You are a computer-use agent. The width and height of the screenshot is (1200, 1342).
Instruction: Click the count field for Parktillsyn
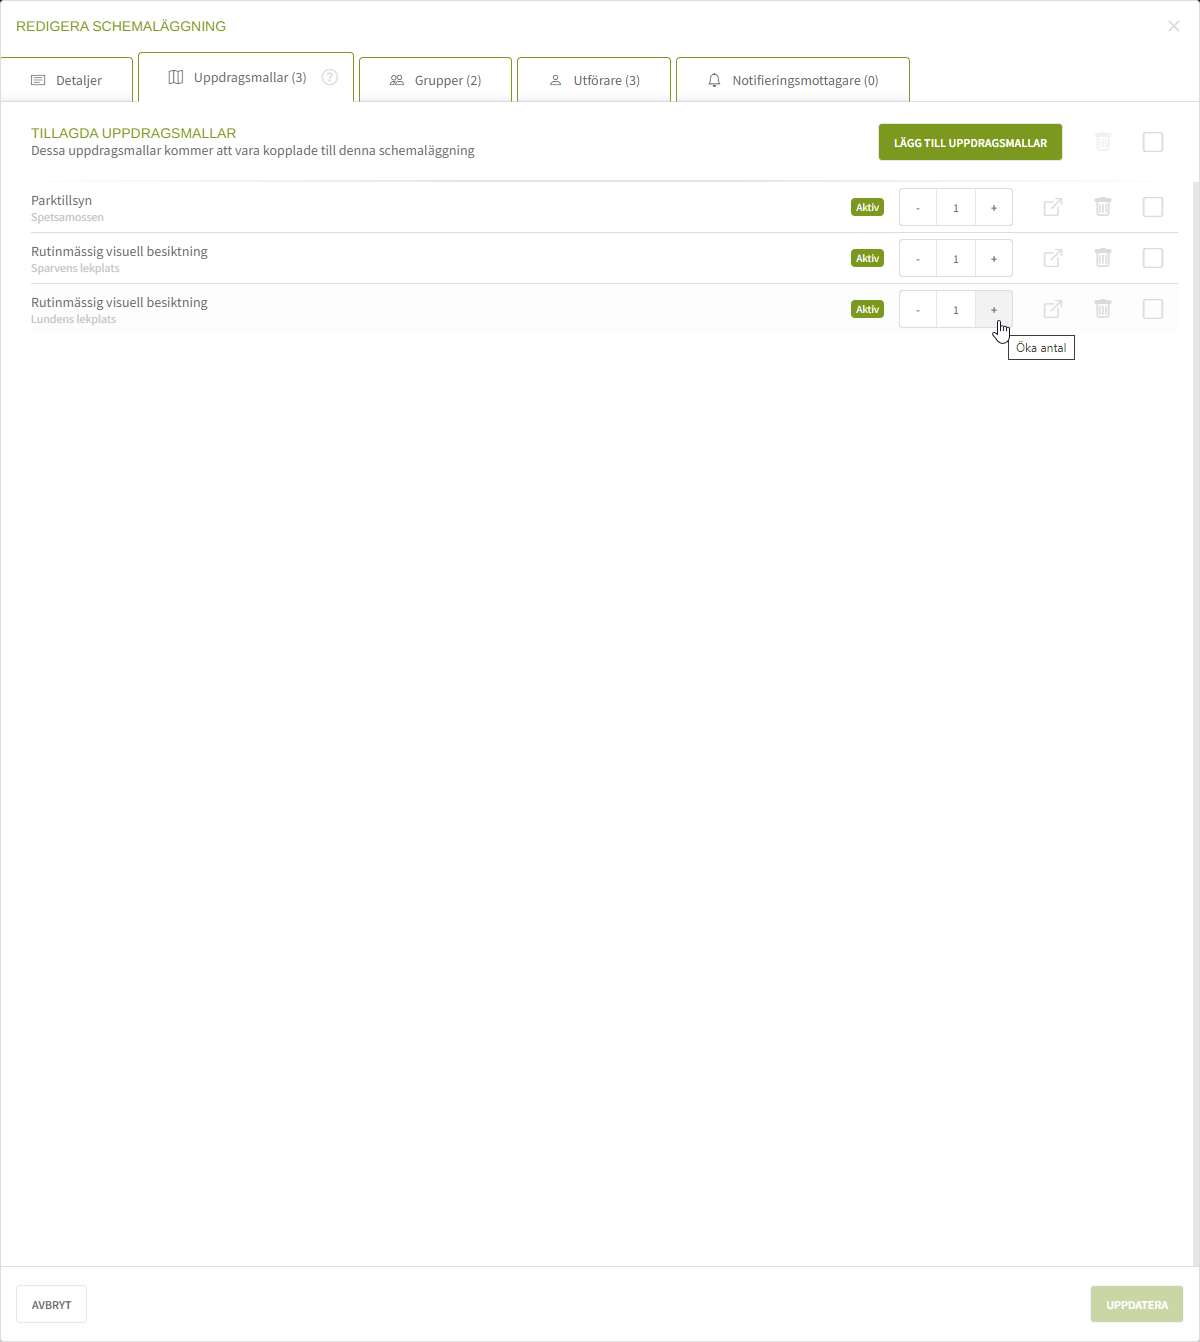click(x=956, y=207)
